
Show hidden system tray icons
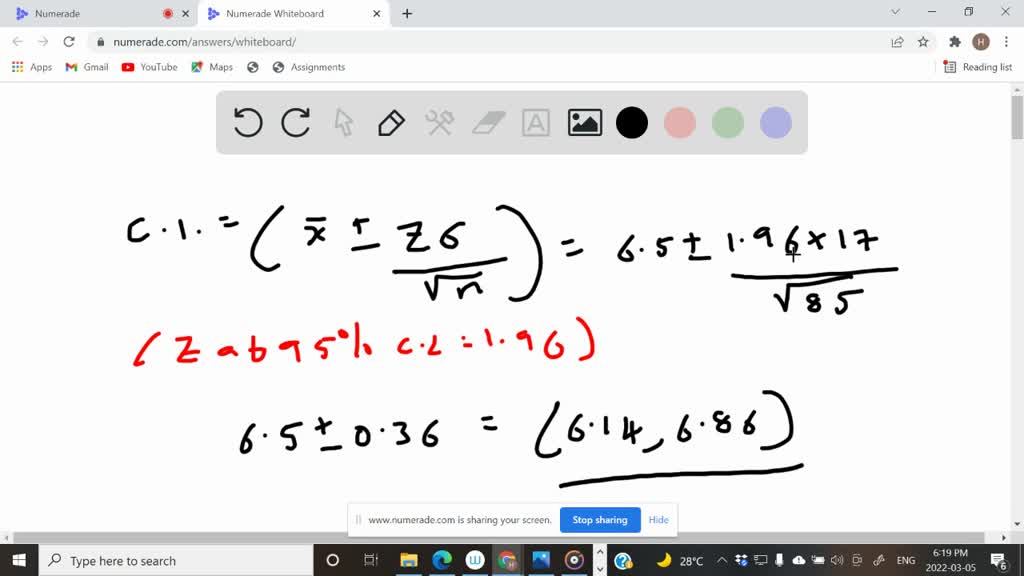click(x=722, y=560)
